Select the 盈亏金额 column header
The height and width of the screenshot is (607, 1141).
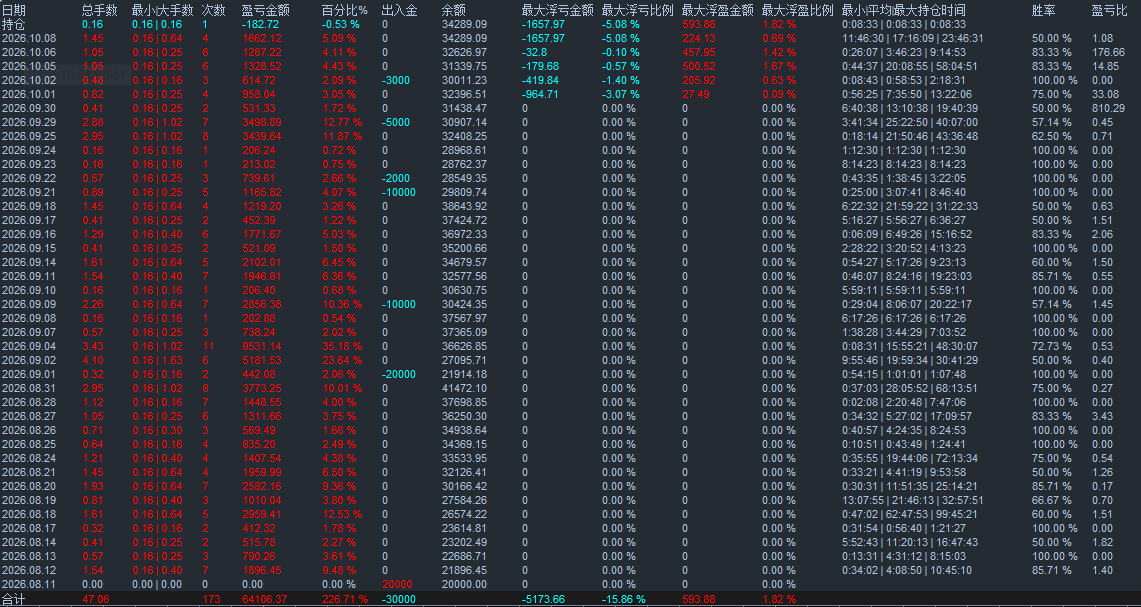265,10
